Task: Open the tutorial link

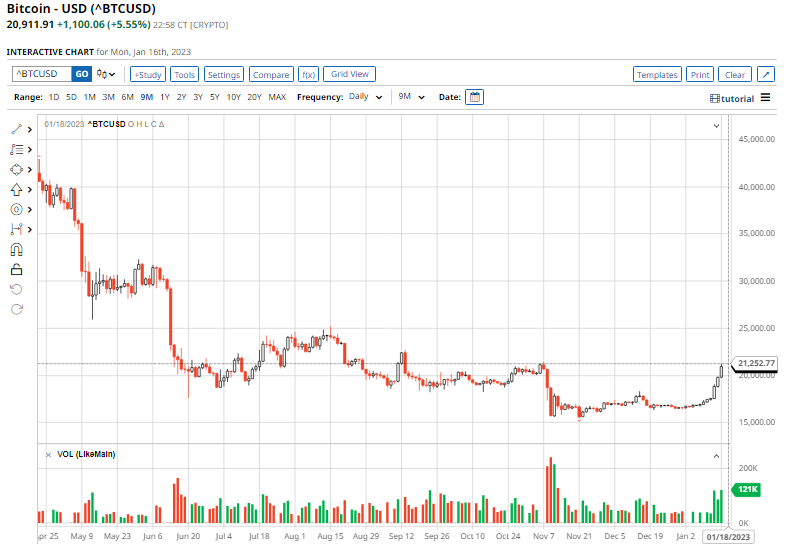Action: (732, 99)
